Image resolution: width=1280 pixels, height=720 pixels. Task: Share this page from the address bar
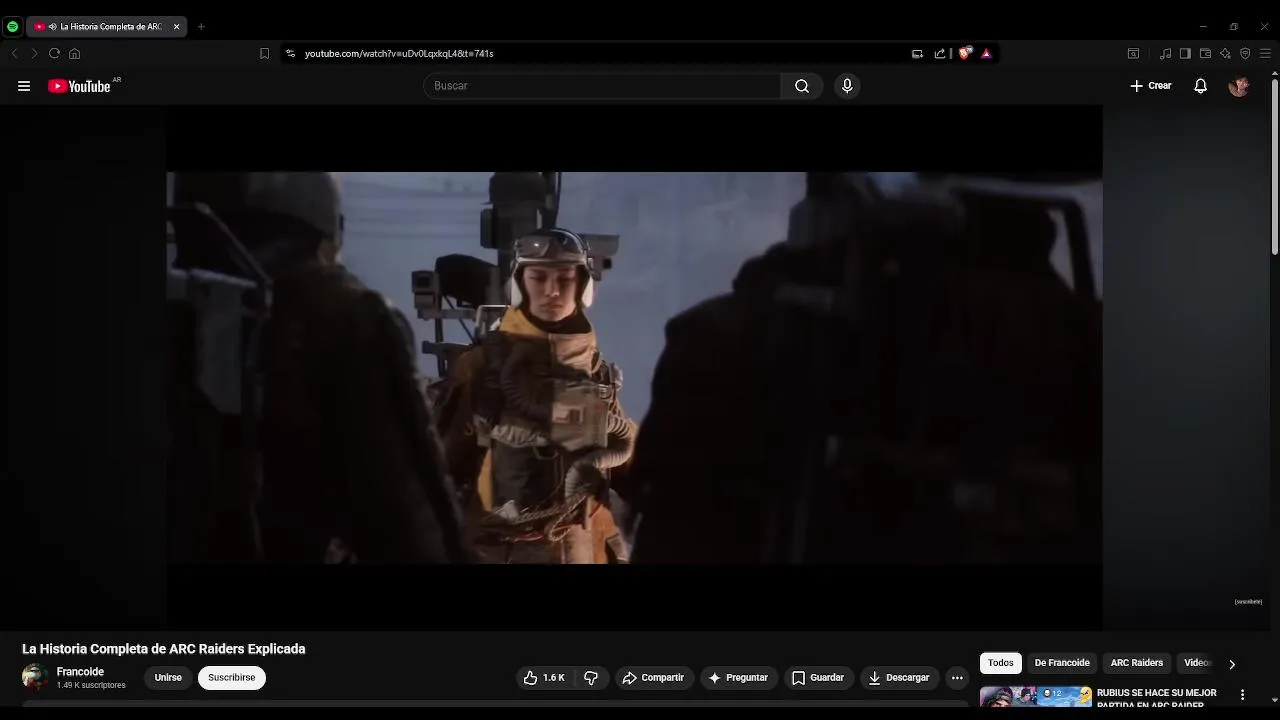tap(940, 54)
